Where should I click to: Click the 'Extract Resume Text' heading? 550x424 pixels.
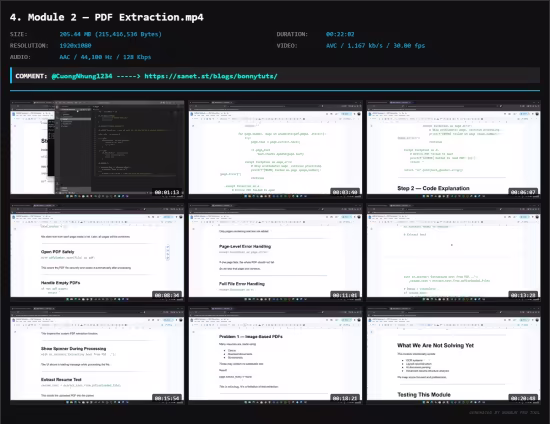tap(61, 379)
